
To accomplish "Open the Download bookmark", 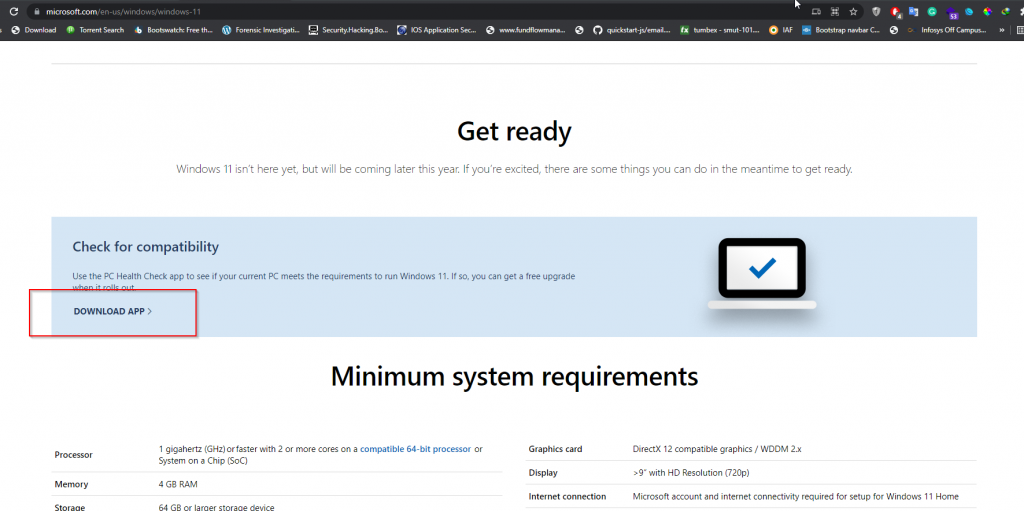I will [34, 30].
